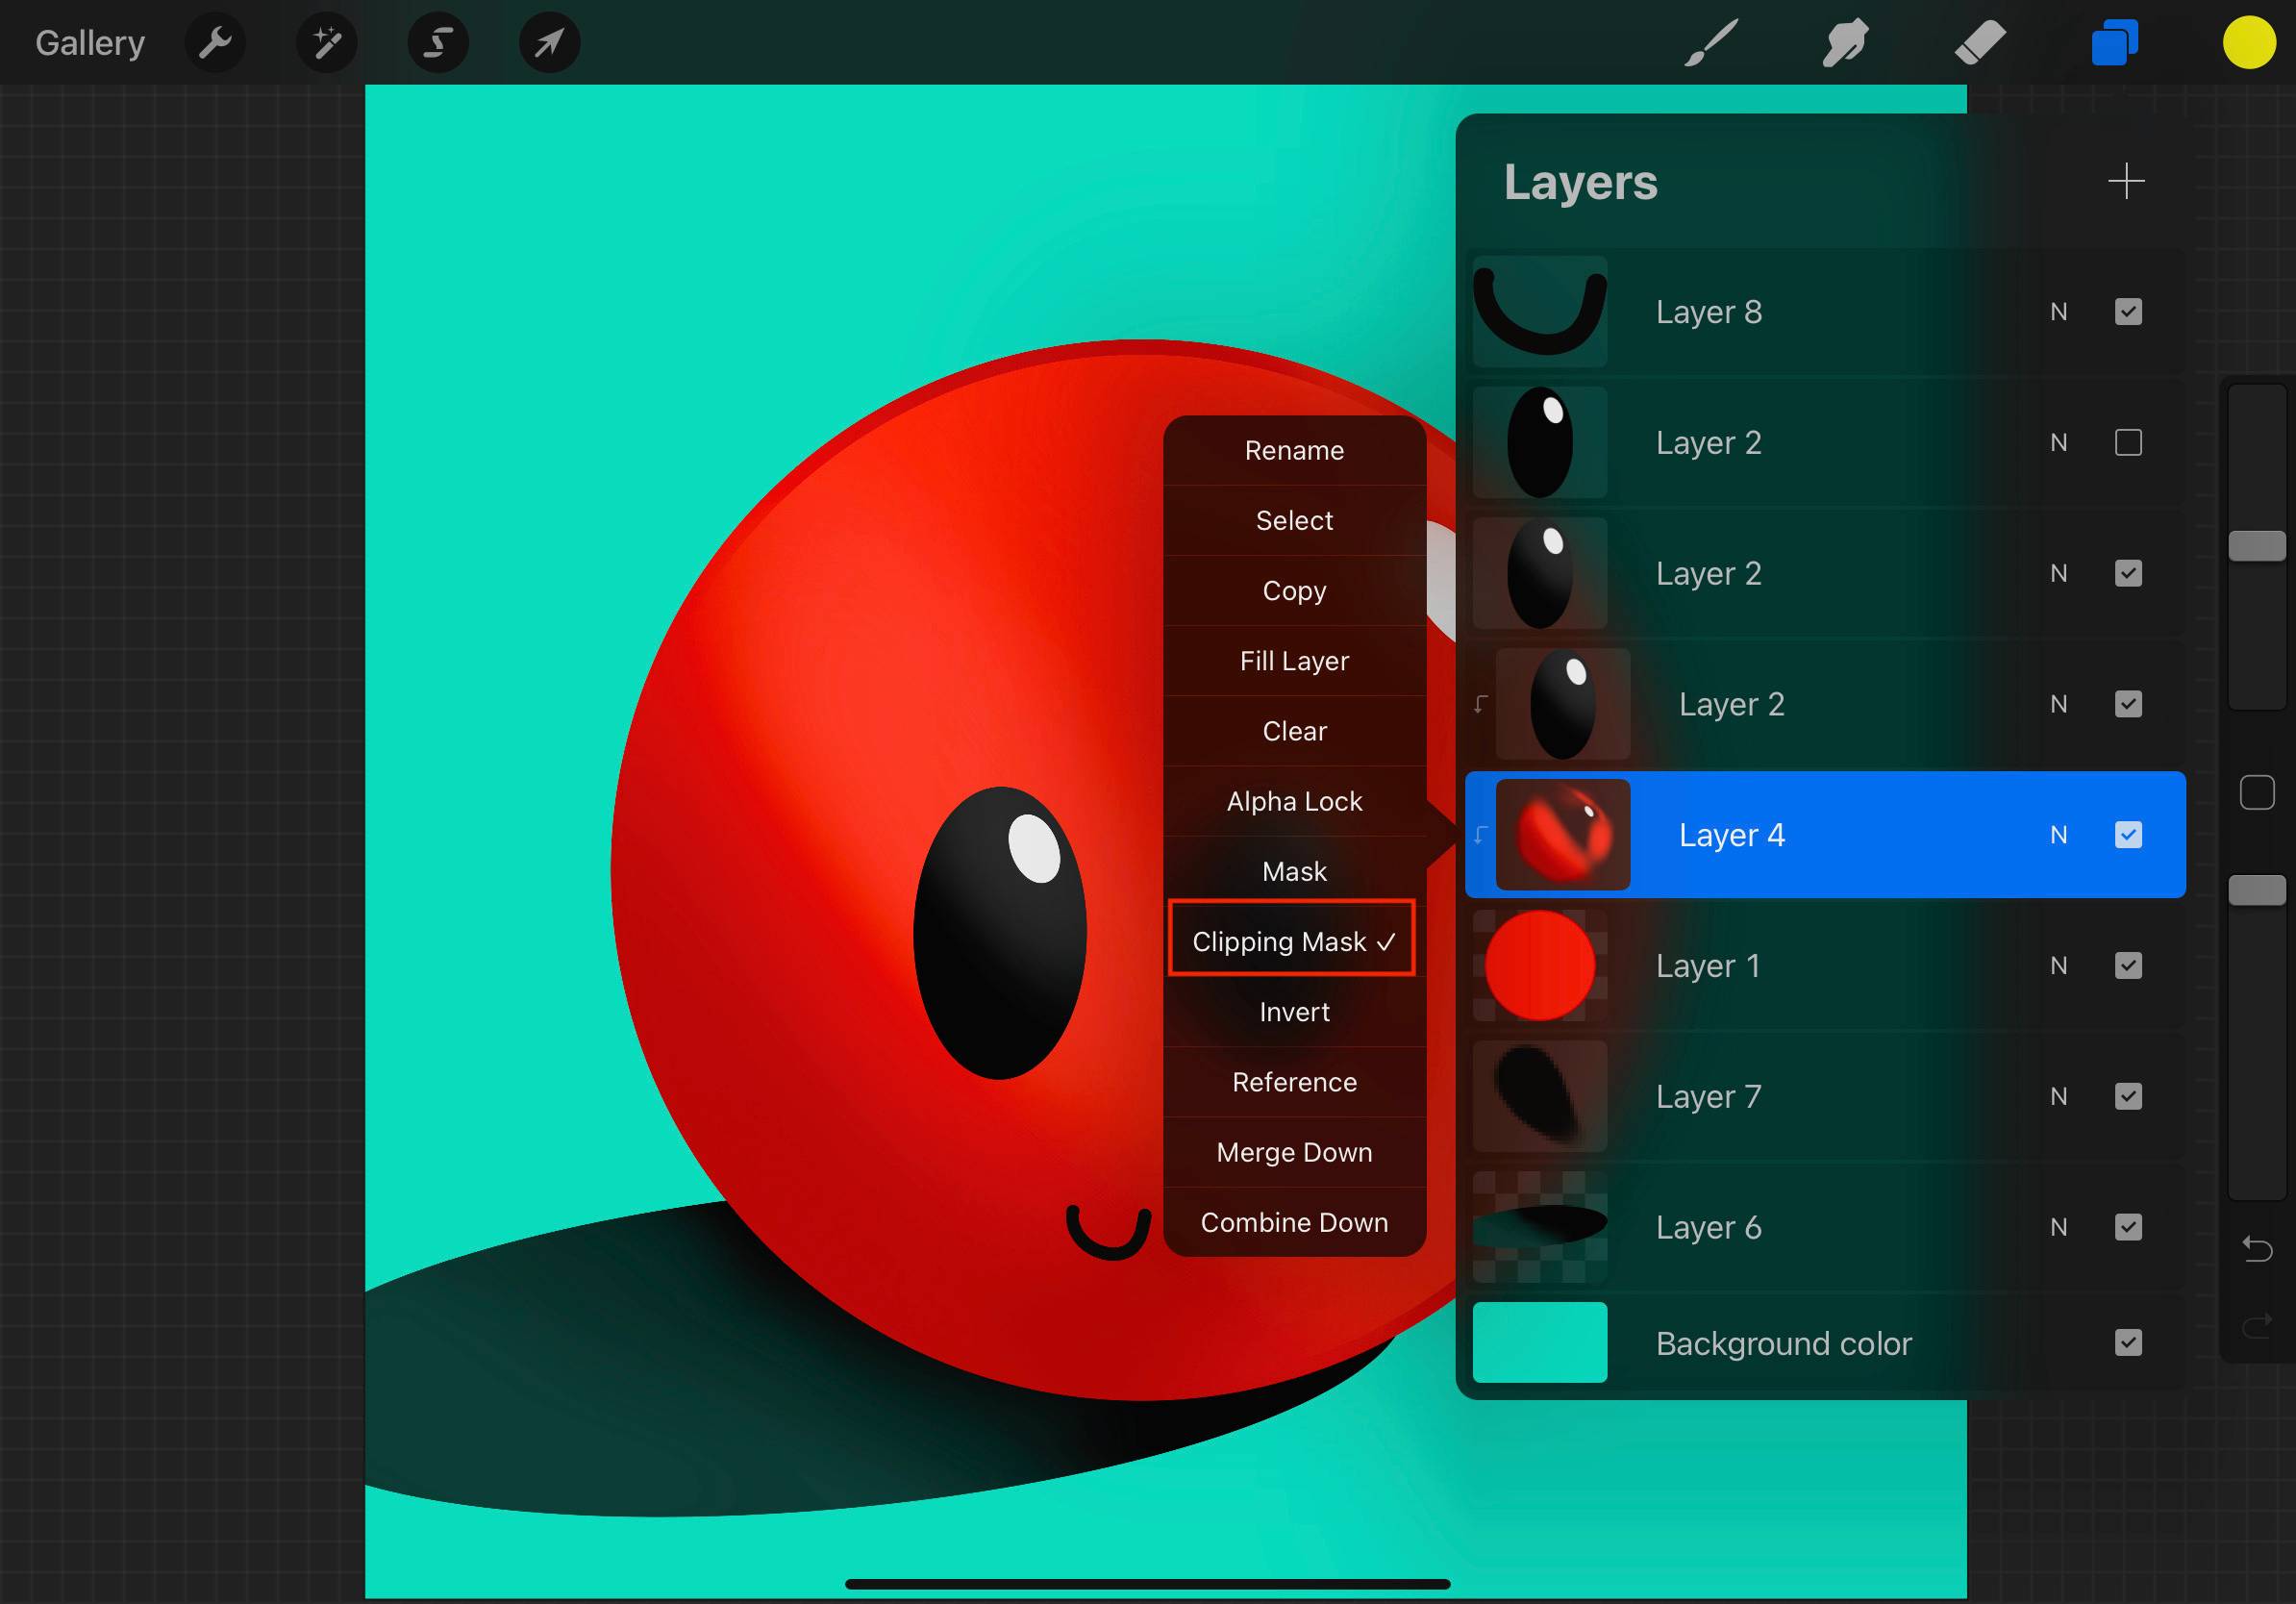Open the Actions wrench menu
2296x1604 pixels.
tap(215, 43)
